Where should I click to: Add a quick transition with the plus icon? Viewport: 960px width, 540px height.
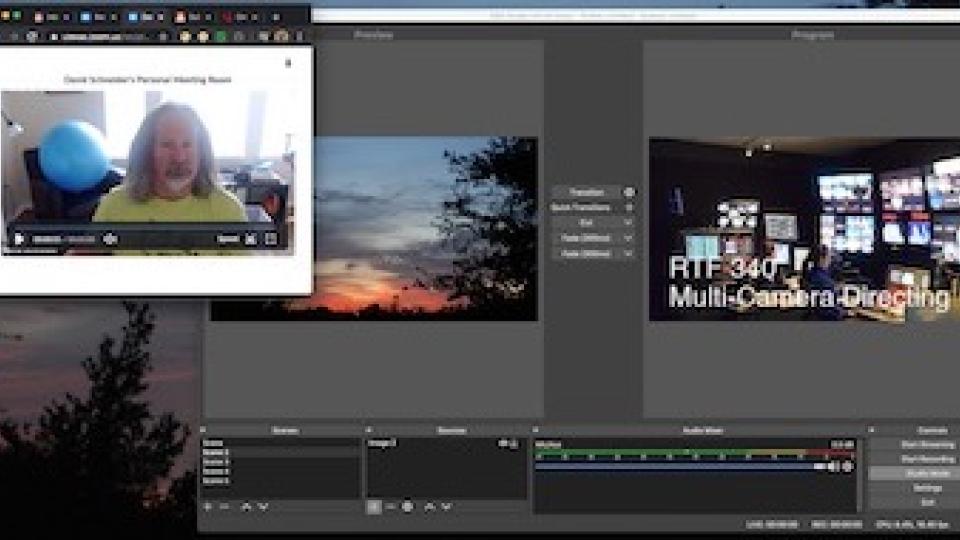[629, 208]
